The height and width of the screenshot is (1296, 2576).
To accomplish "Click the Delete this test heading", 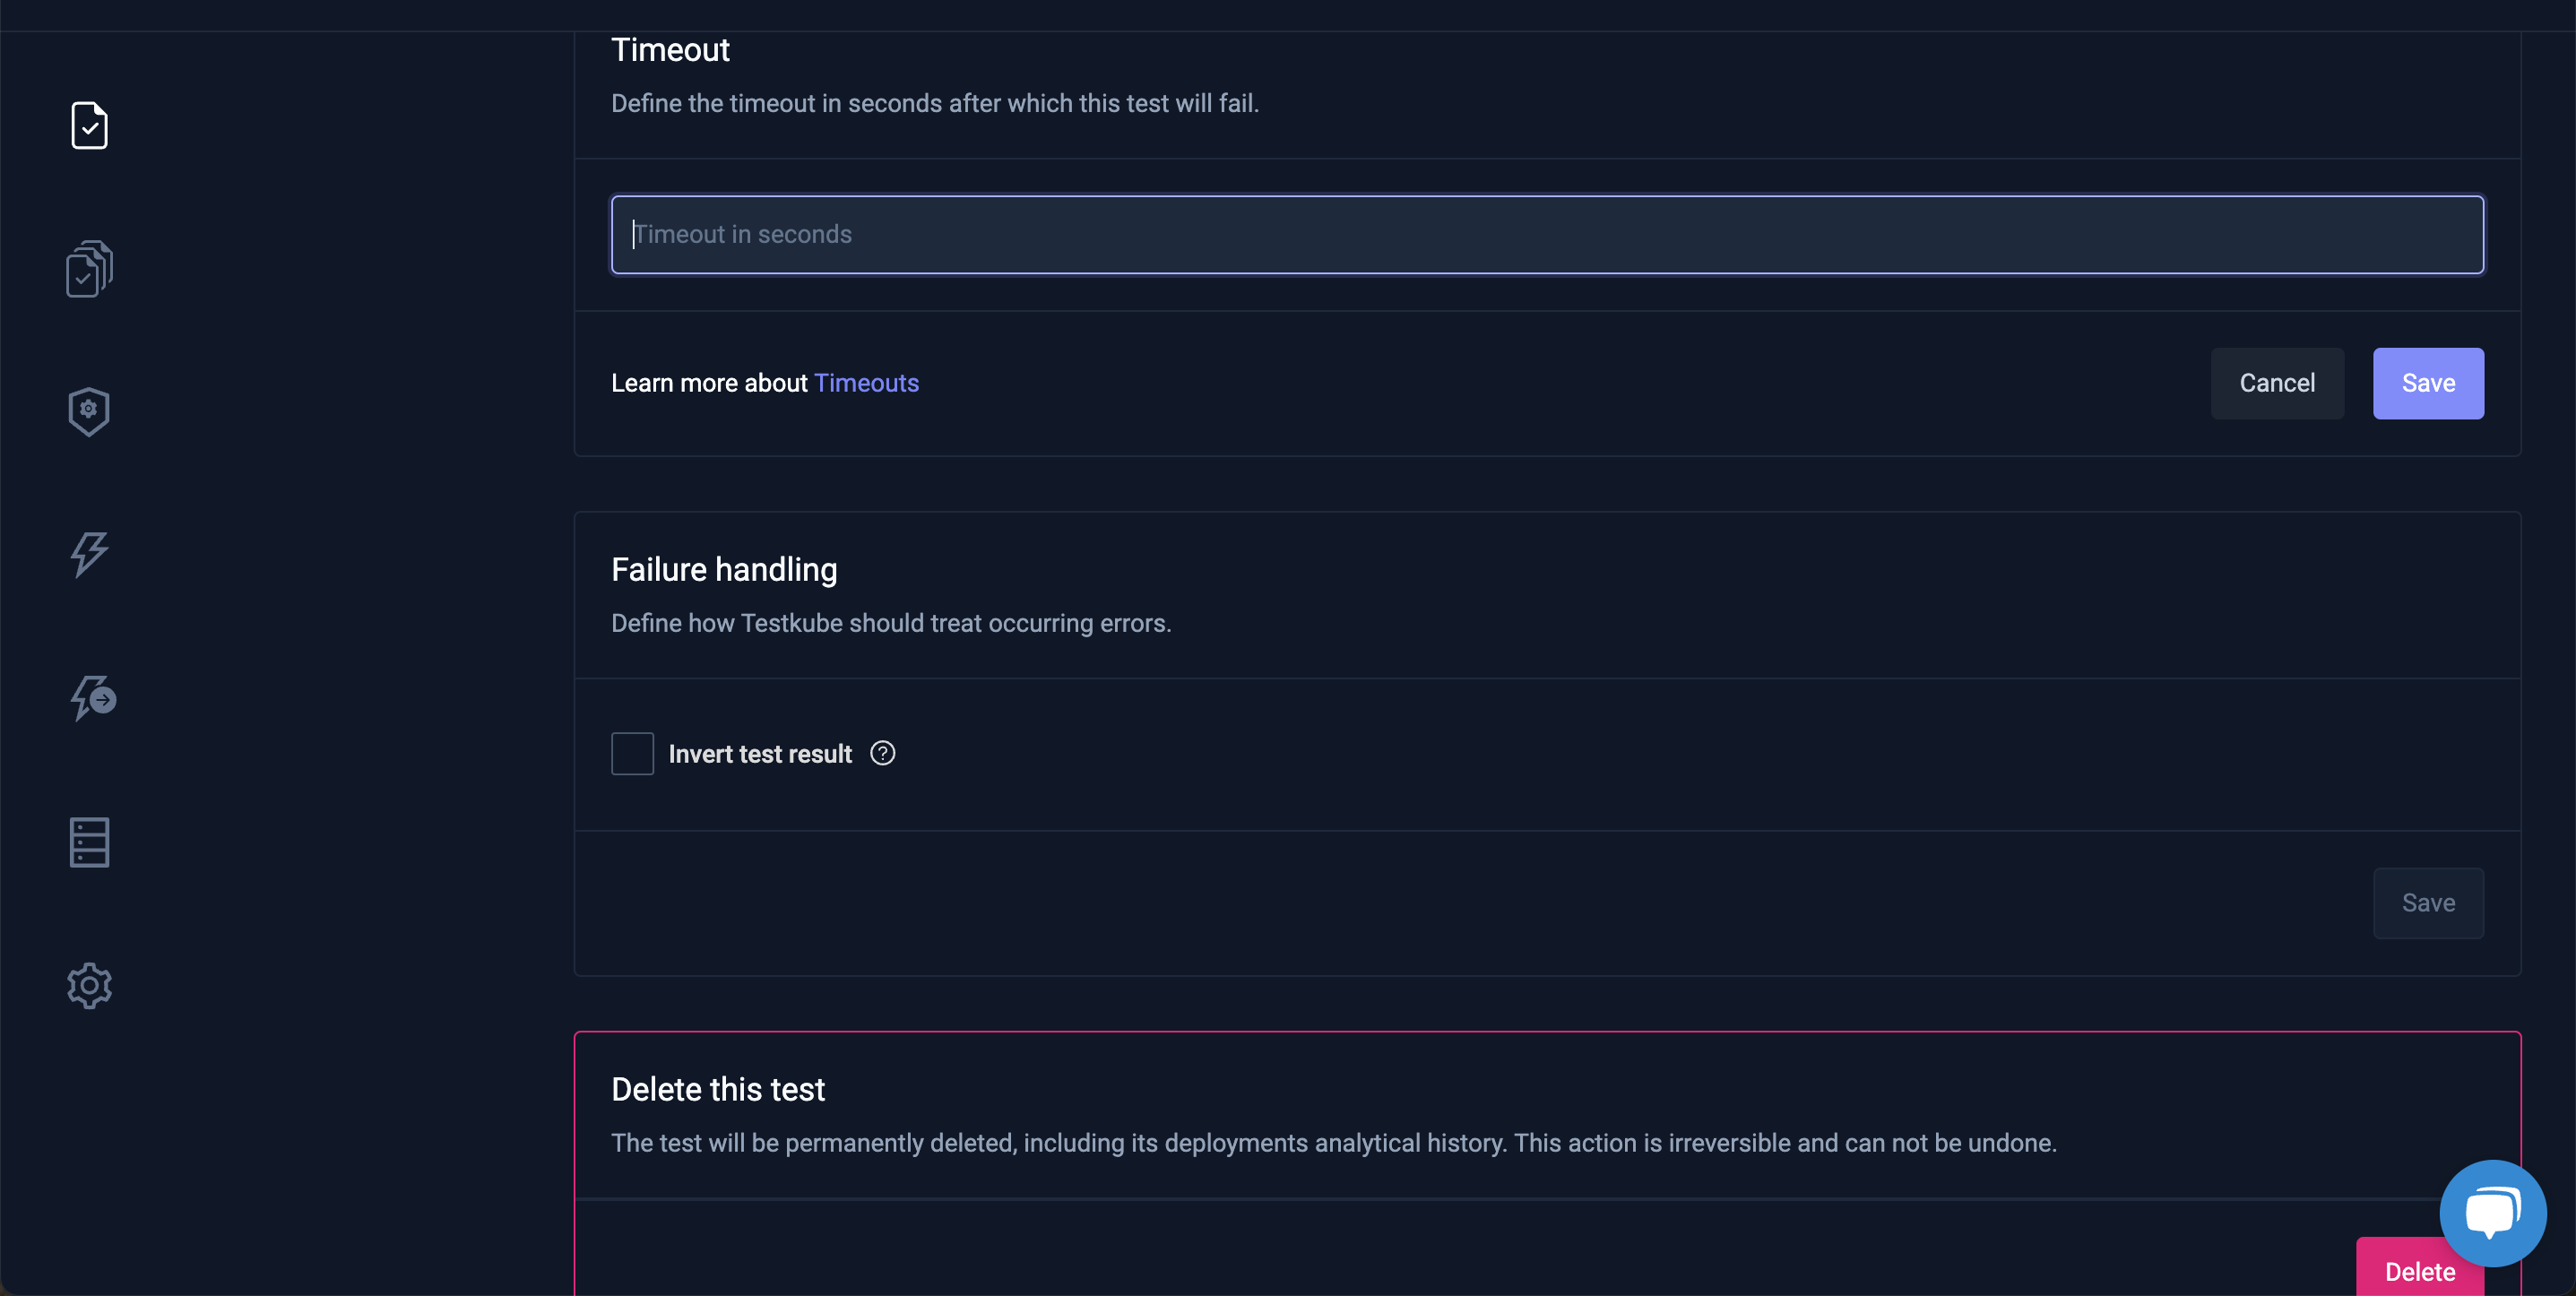I will click(718, 1088).
